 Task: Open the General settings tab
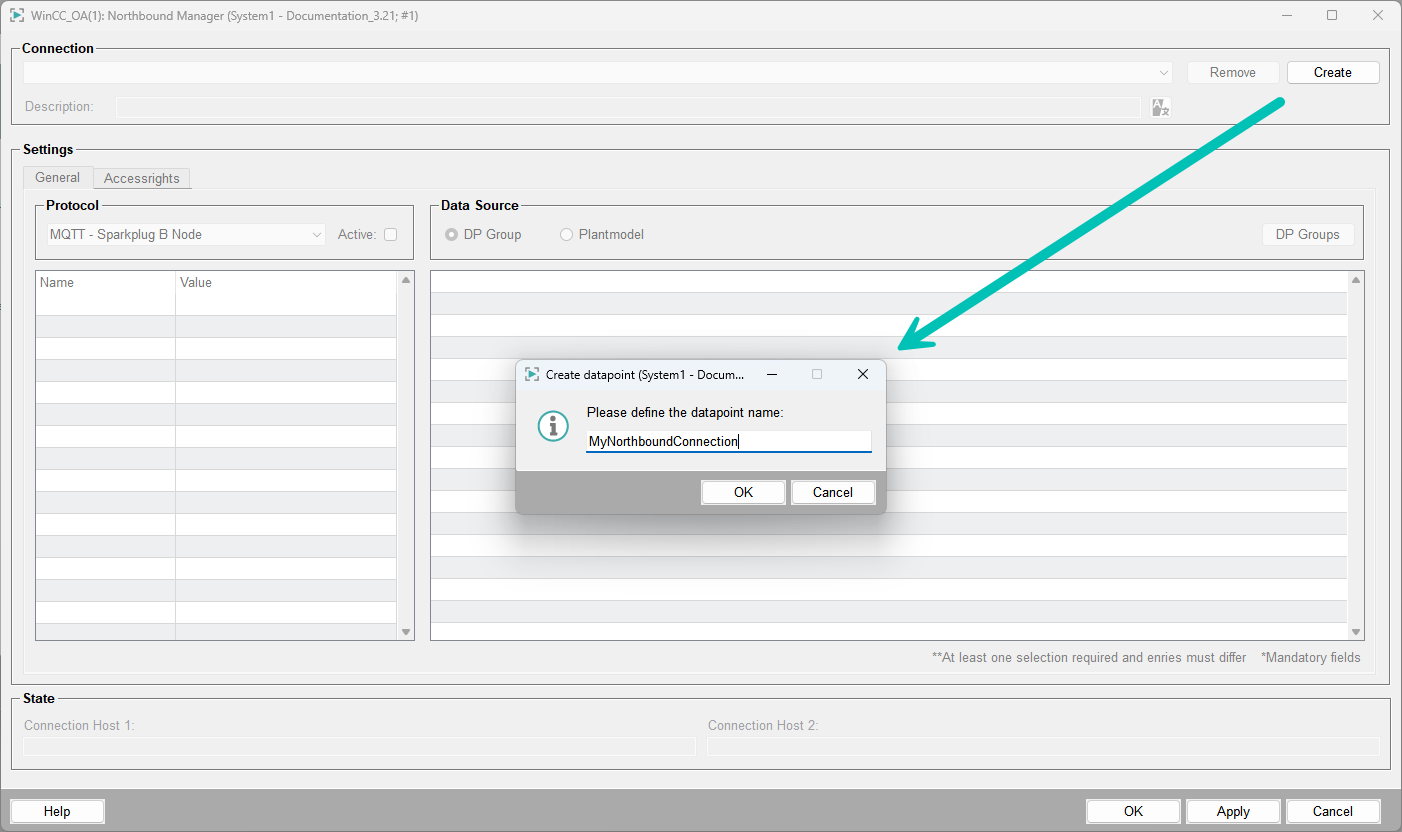click(x=57, y=177)
